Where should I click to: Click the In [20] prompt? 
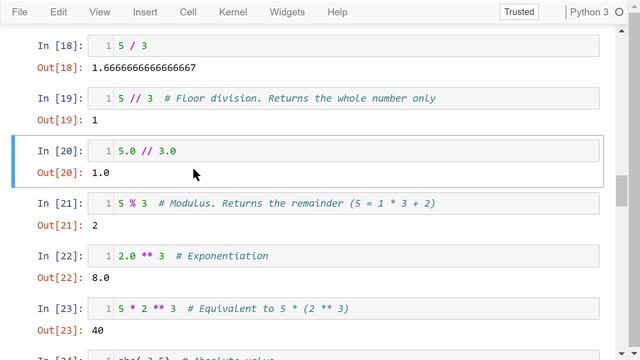coord(60,151)
